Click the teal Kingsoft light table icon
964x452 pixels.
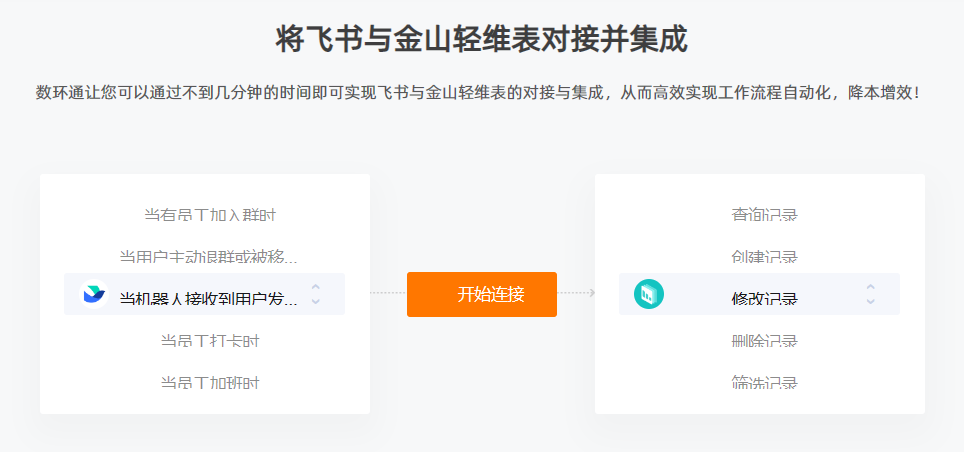[x=649, y=294]
